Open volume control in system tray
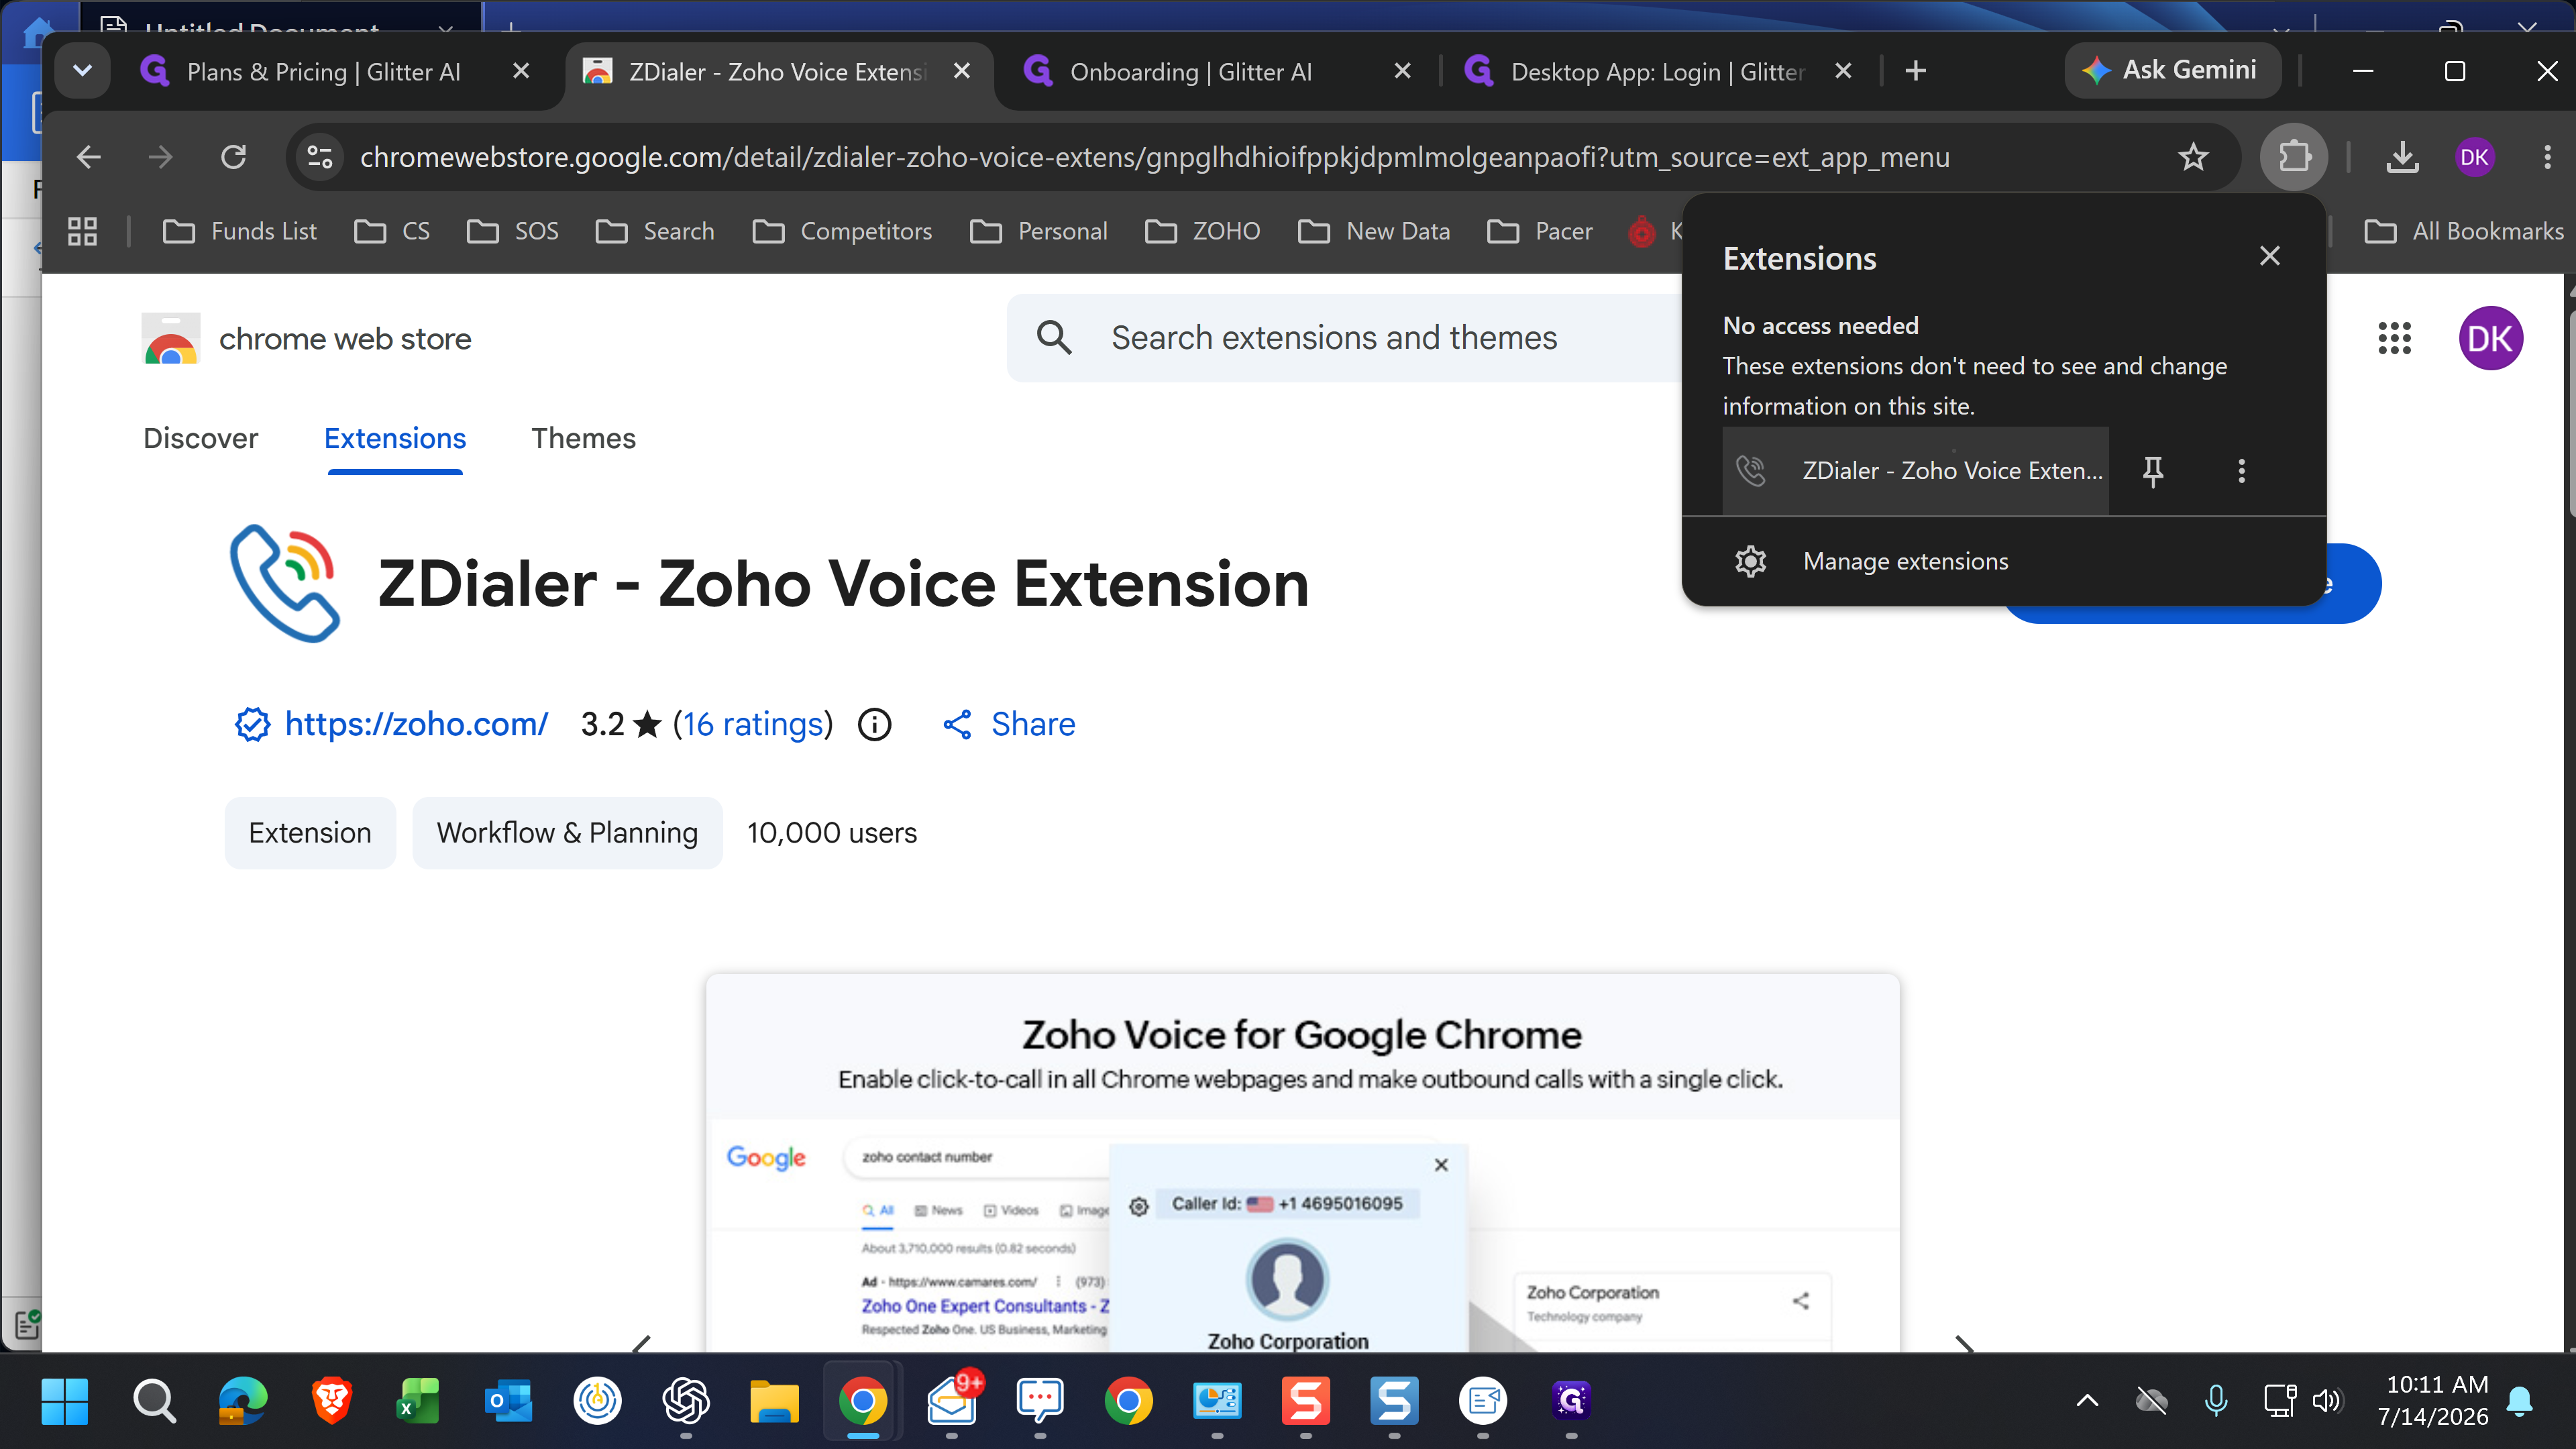 tap(2326, 1401)
